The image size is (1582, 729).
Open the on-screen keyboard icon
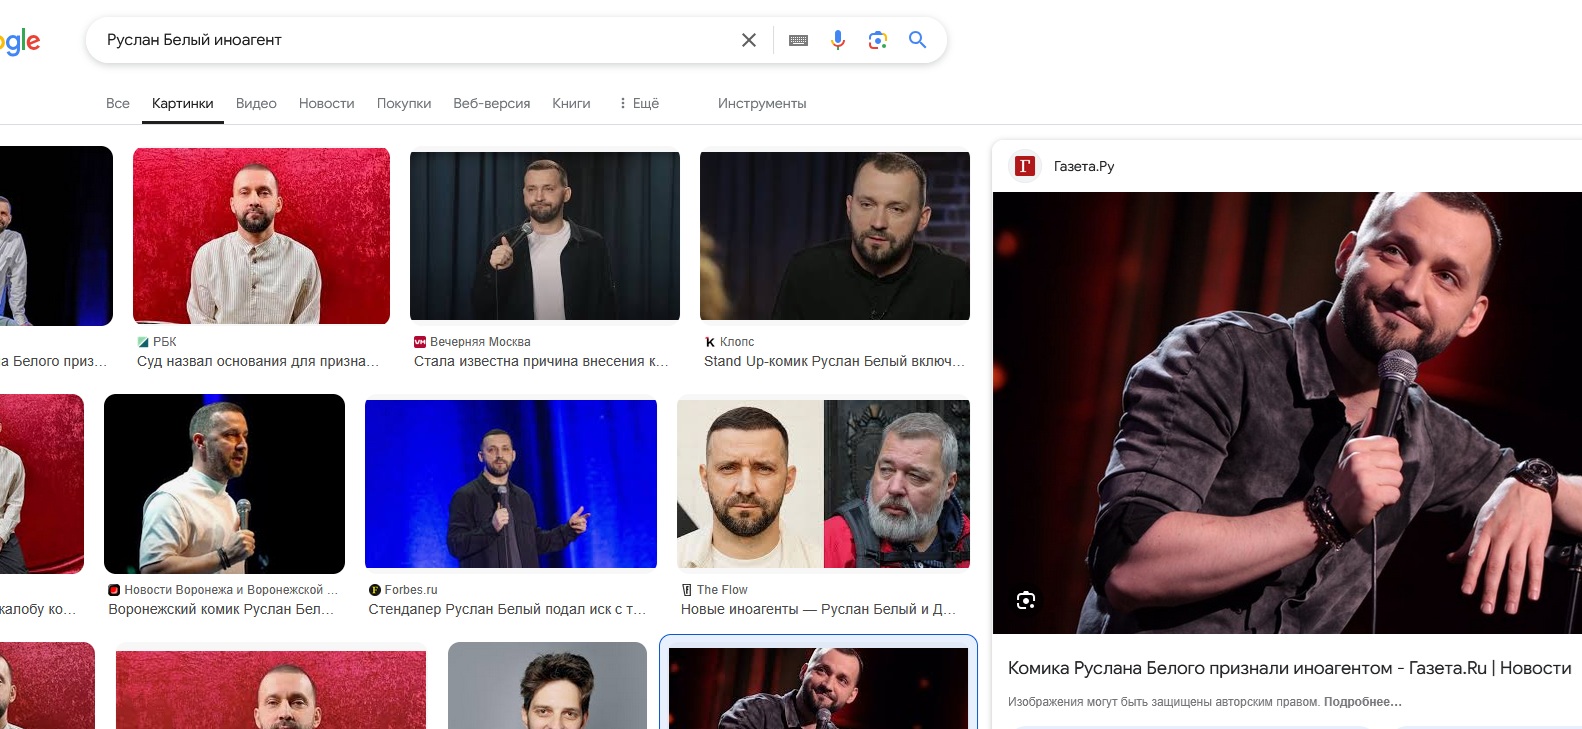798,40
